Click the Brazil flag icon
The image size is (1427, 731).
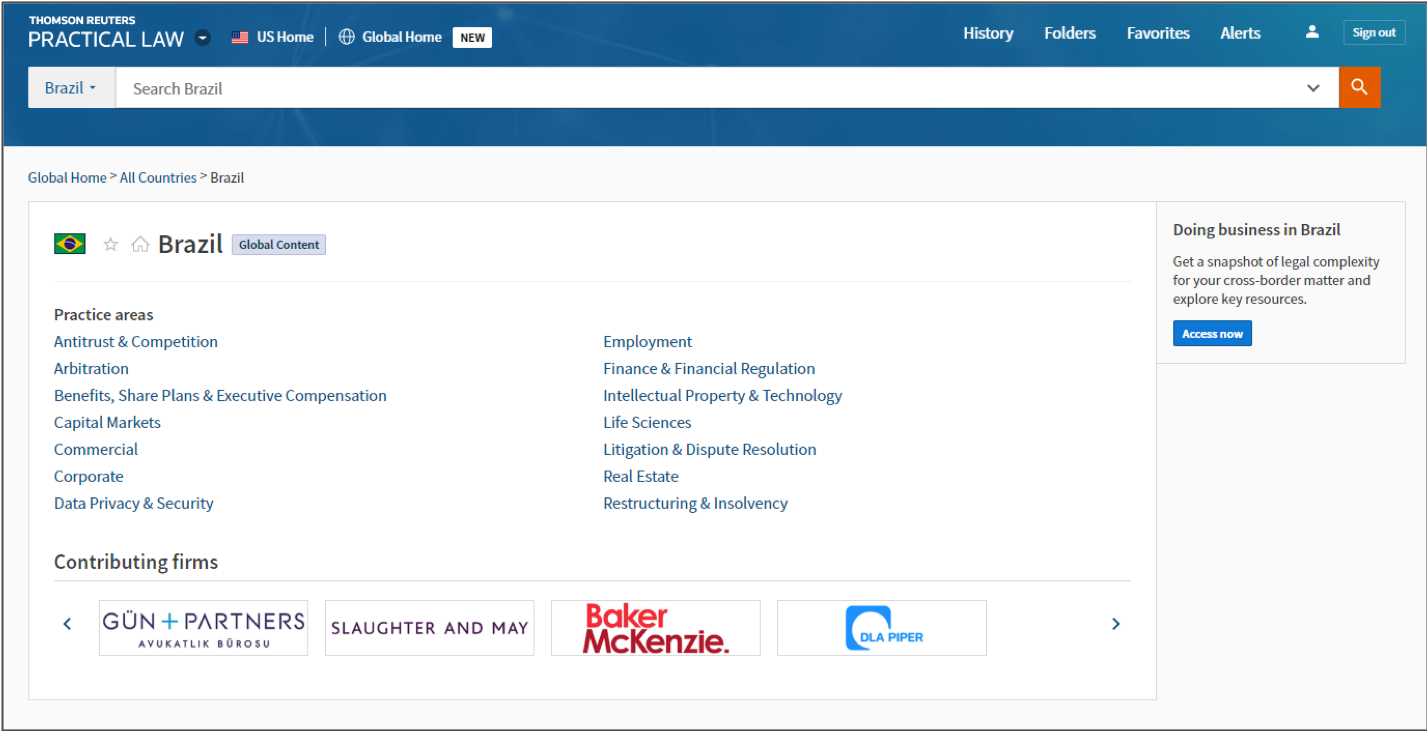[x=70, y=243]
